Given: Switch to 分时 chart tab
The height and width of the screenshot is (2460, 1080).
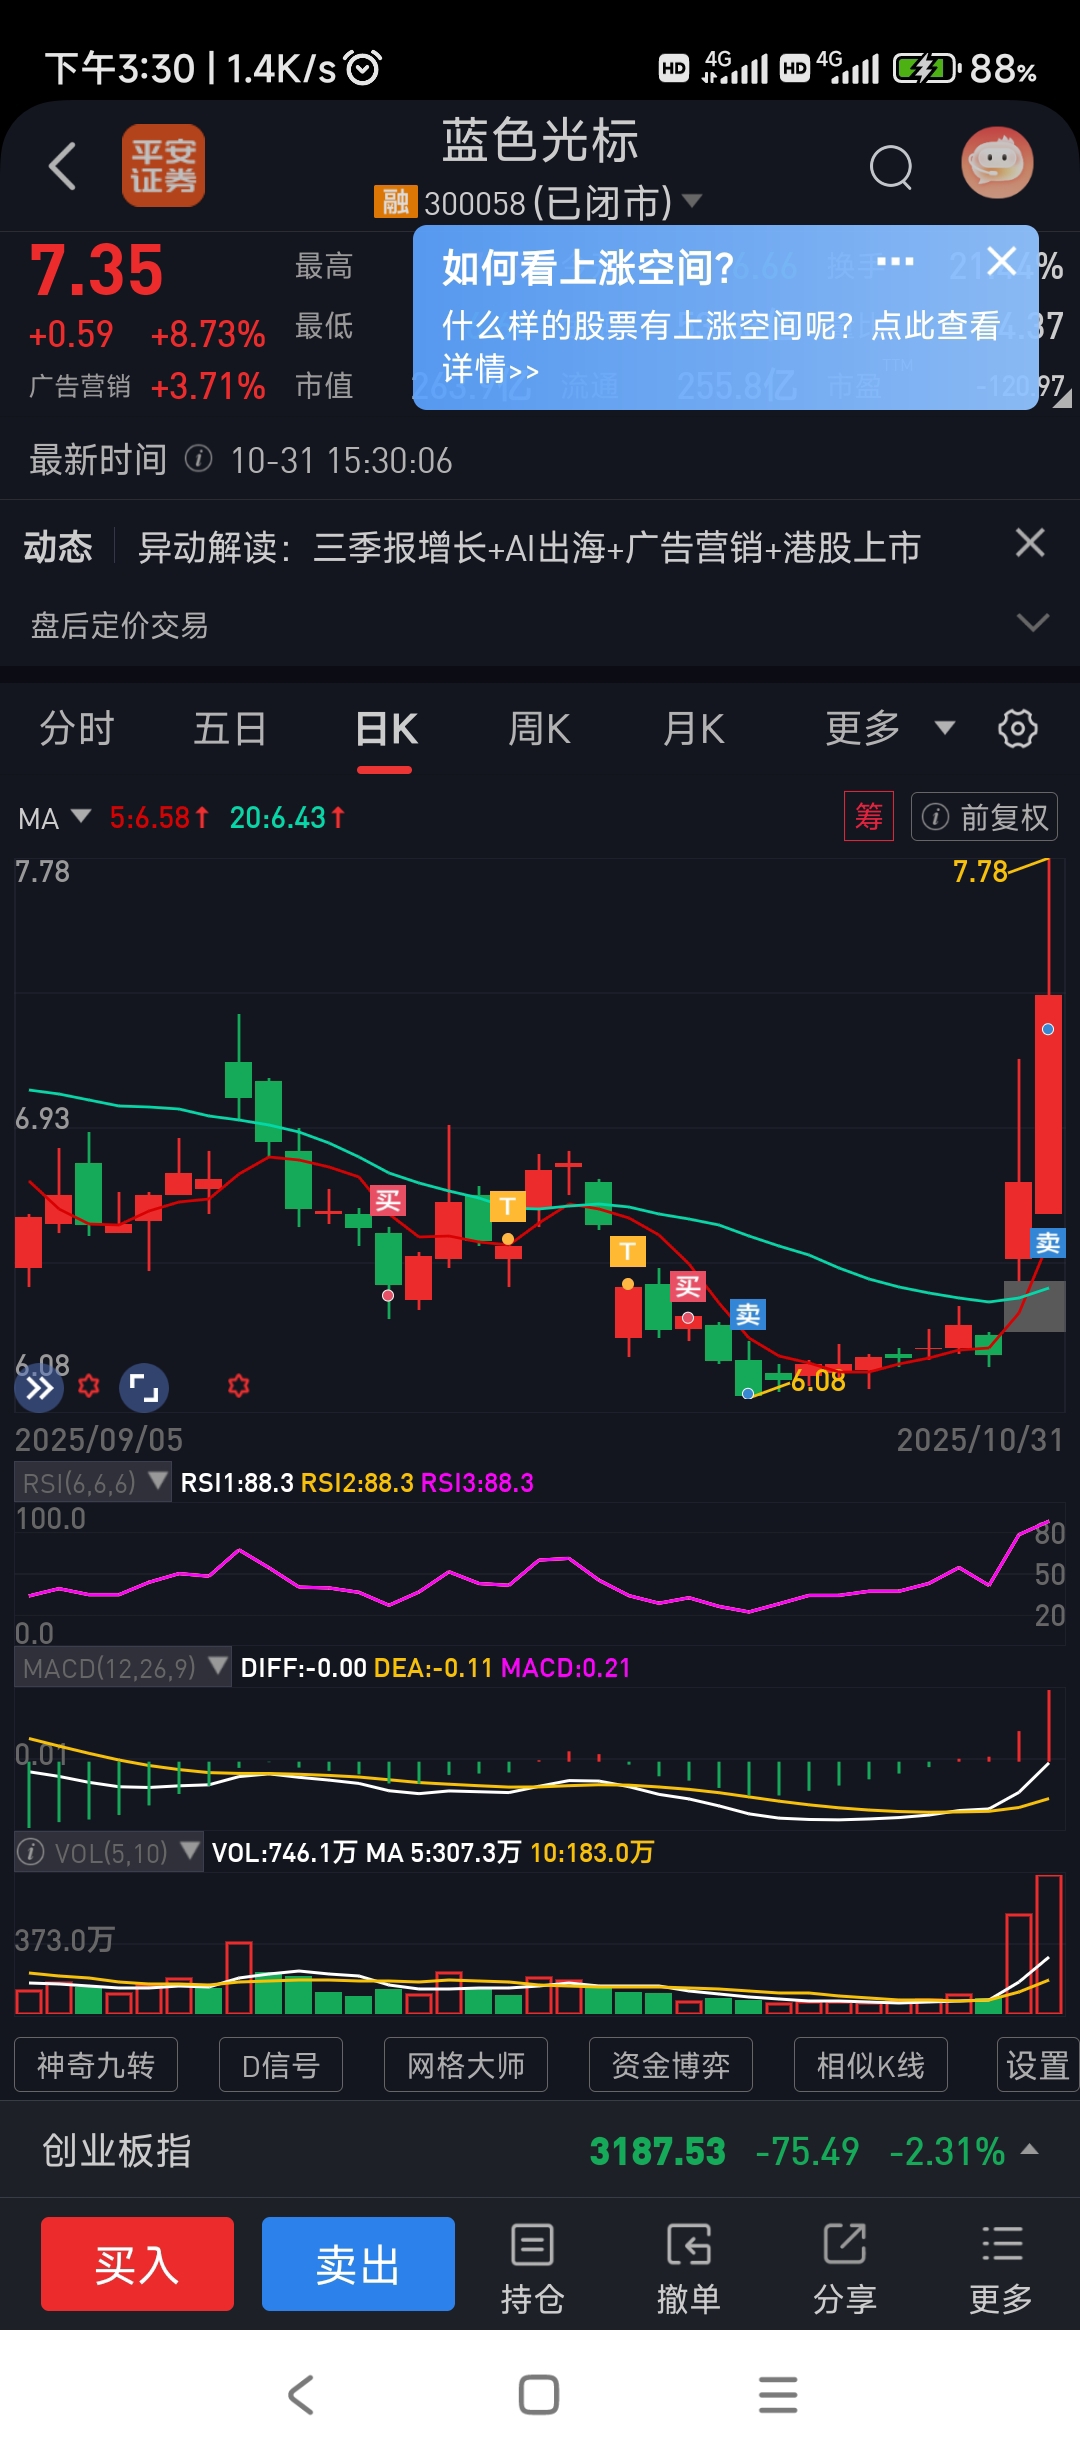Looking at the screenshot, I should [77, 729].
